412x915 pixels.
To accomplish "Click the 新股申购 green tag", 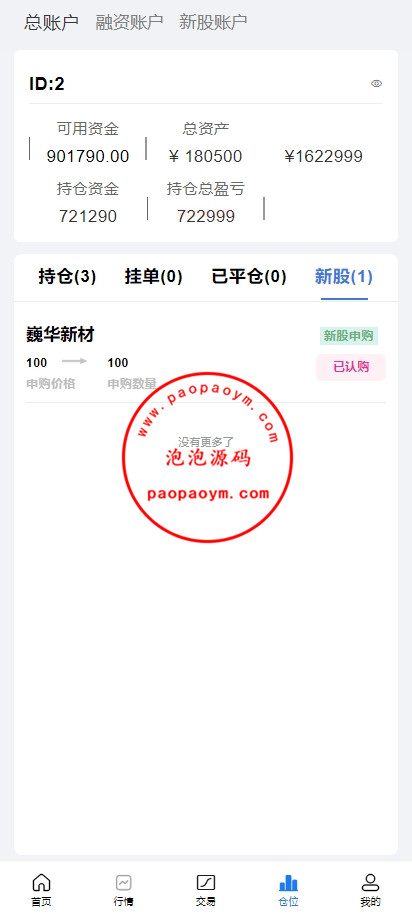I will tap(348, 336).
